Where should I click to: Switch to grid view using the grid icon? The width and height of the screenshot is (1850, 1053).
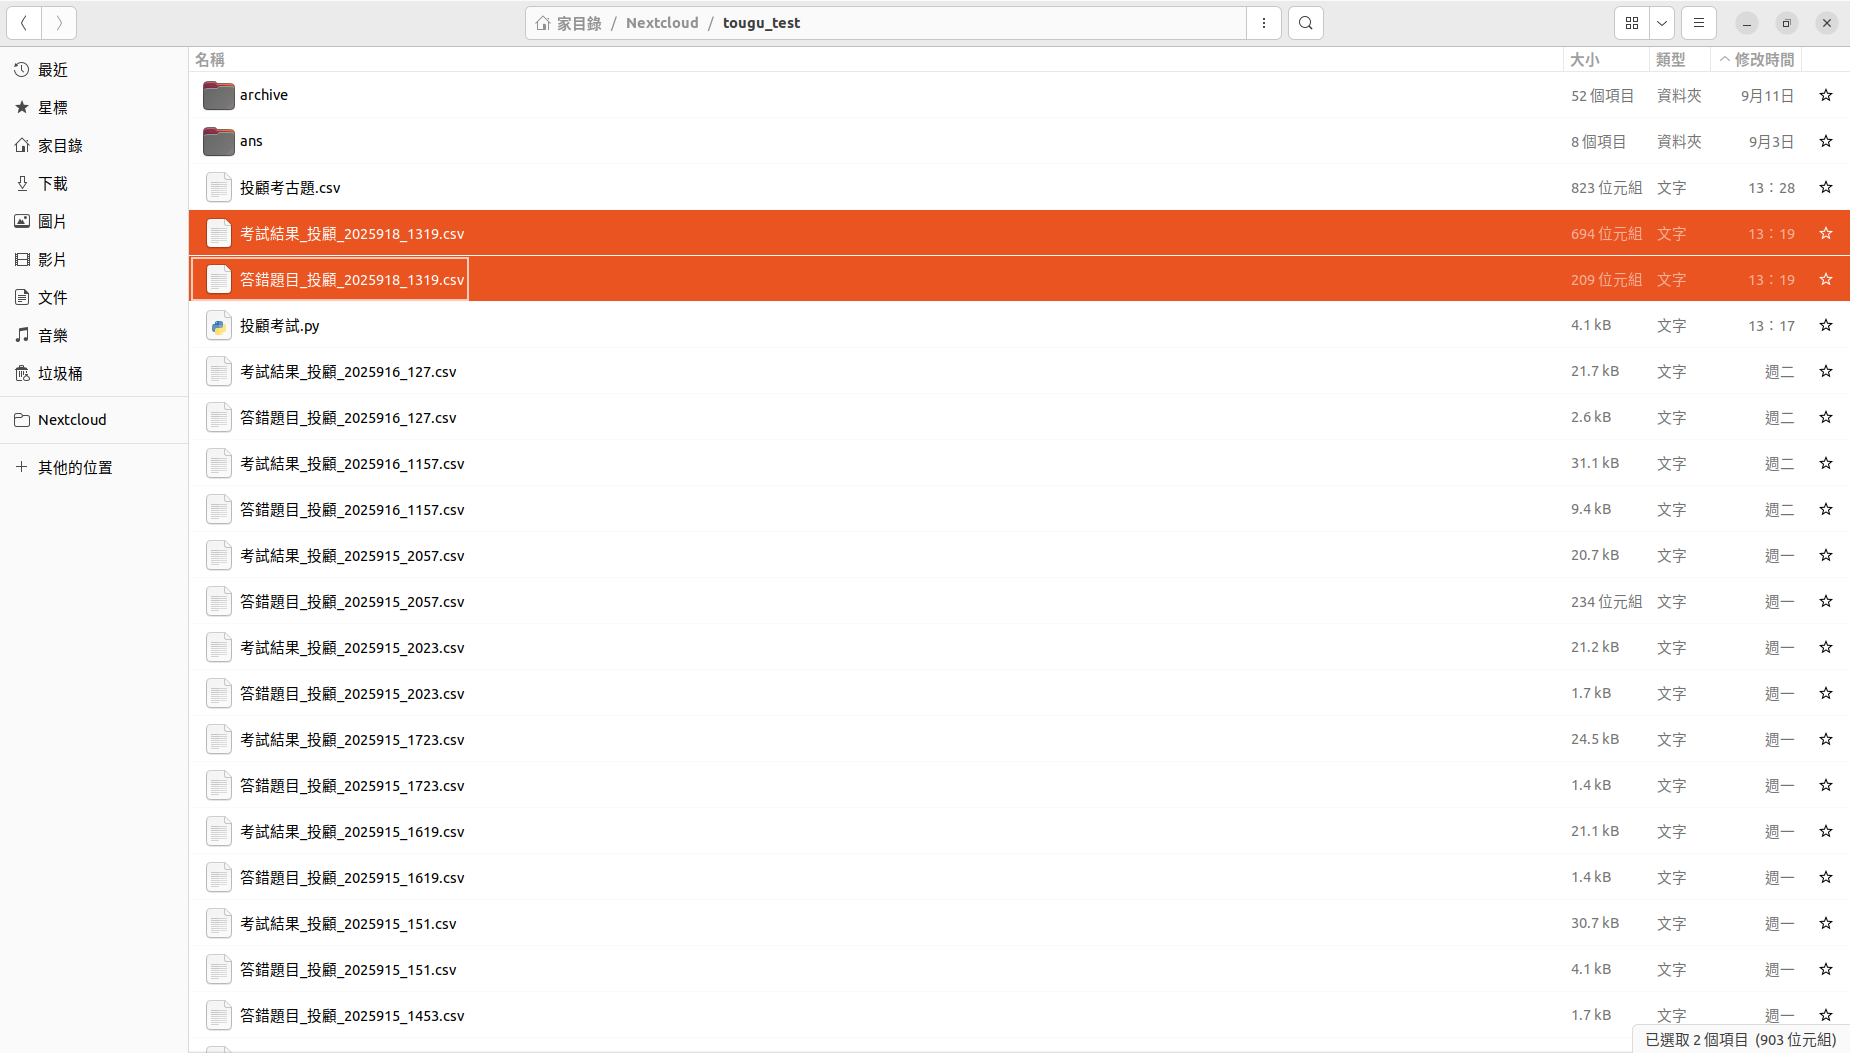(x=1632, y=23)
